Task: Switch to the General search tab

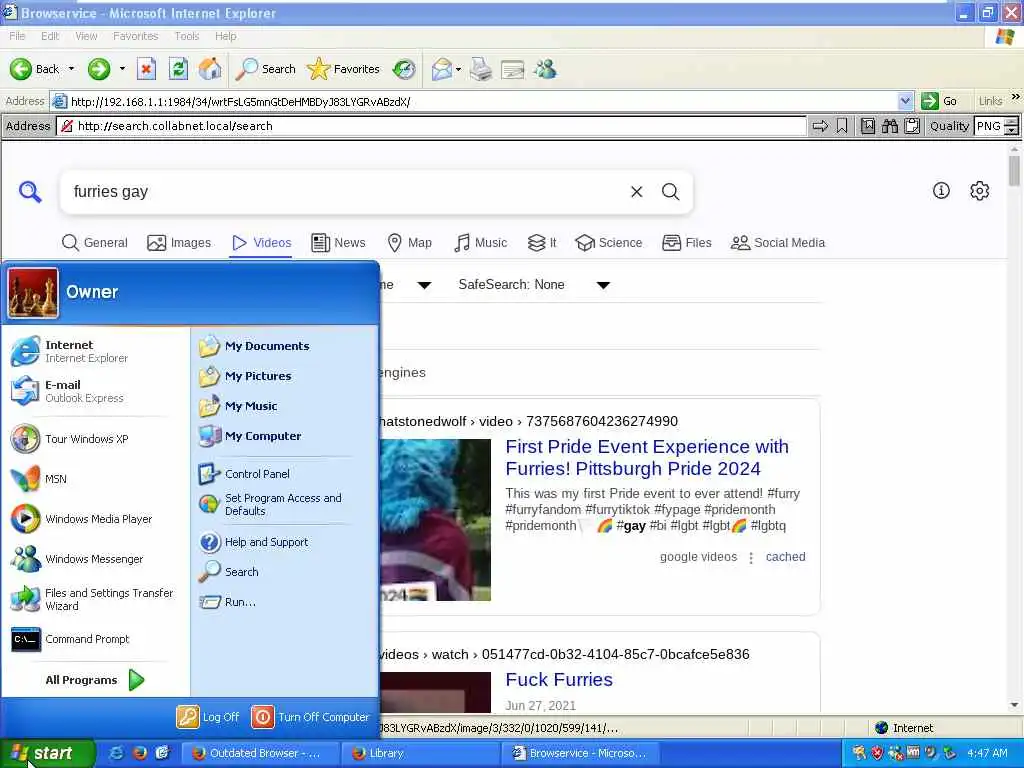Action: point(95,243)
